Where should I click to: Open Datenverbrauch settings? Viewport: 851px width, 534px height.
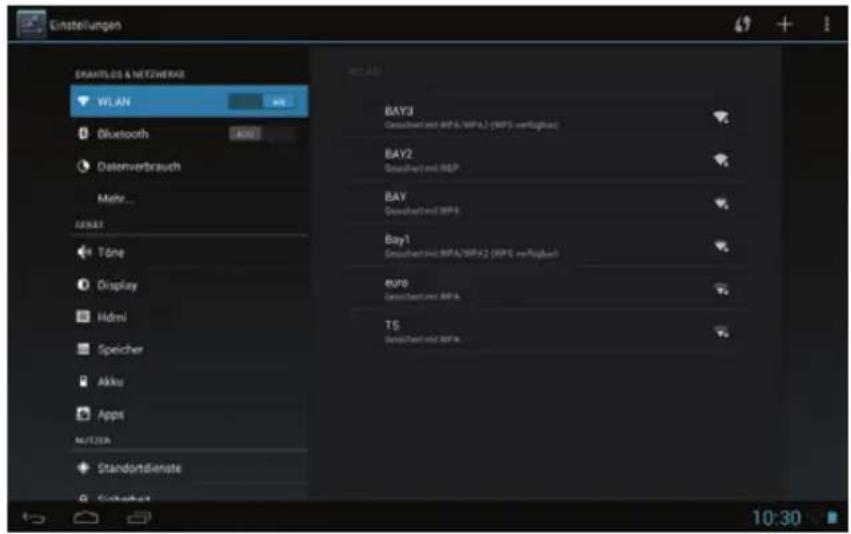189,166
